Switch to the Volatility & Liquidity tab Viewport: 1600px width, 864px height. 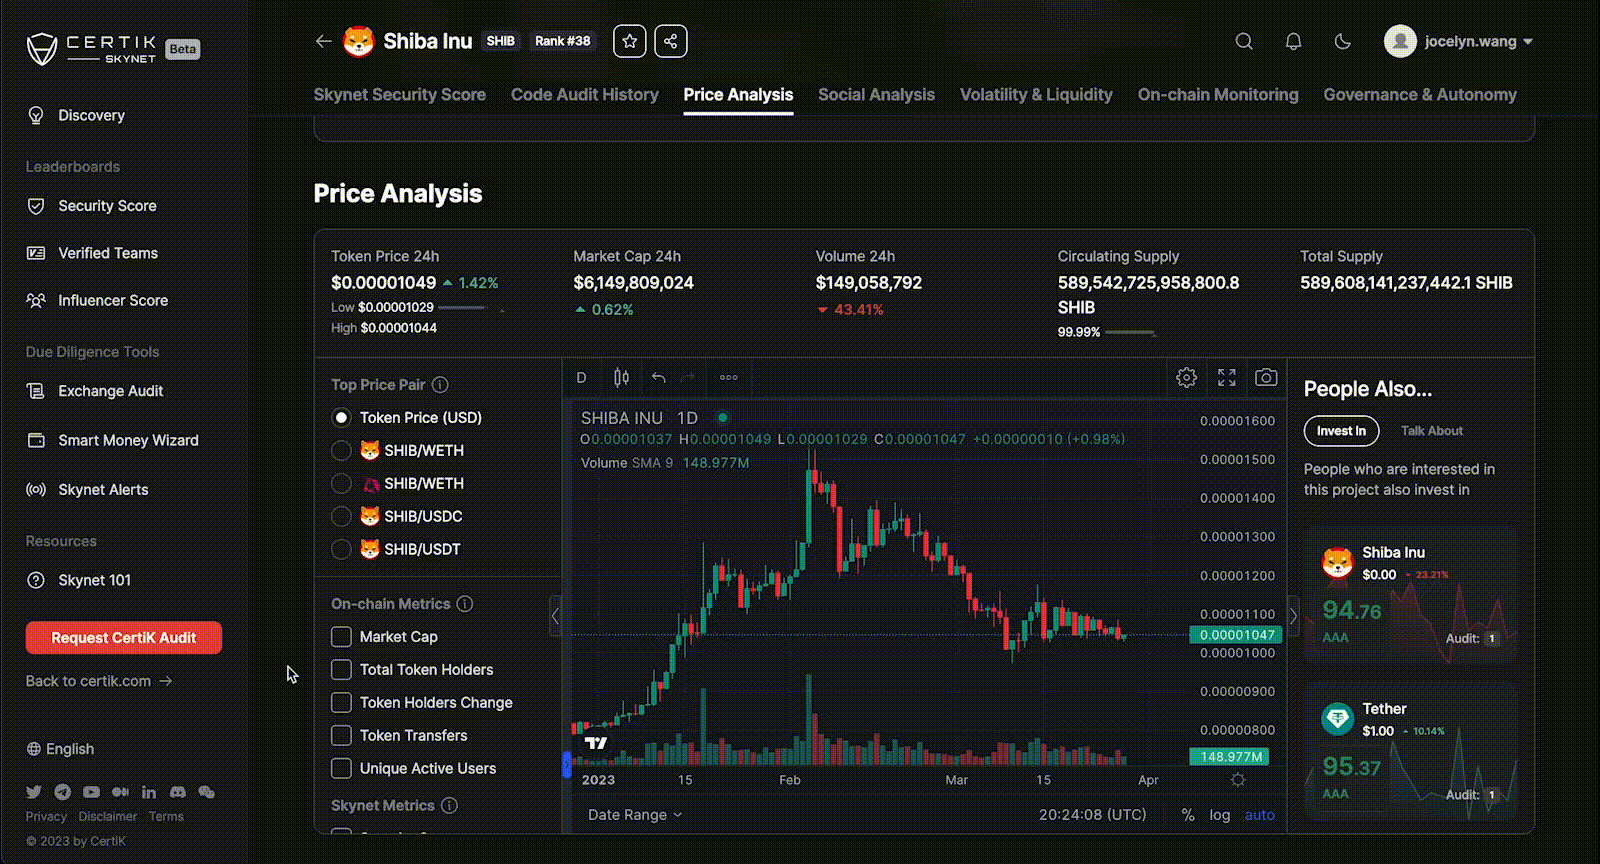pos(1036,94)
